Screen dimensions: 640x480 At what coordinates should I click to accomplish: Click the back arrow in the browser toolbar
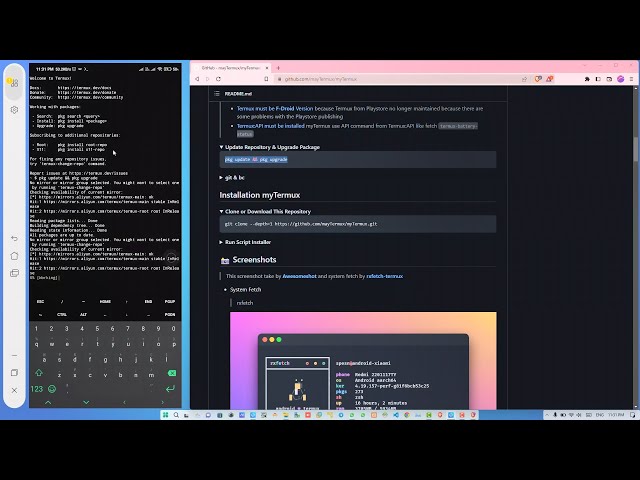point(197,79)
